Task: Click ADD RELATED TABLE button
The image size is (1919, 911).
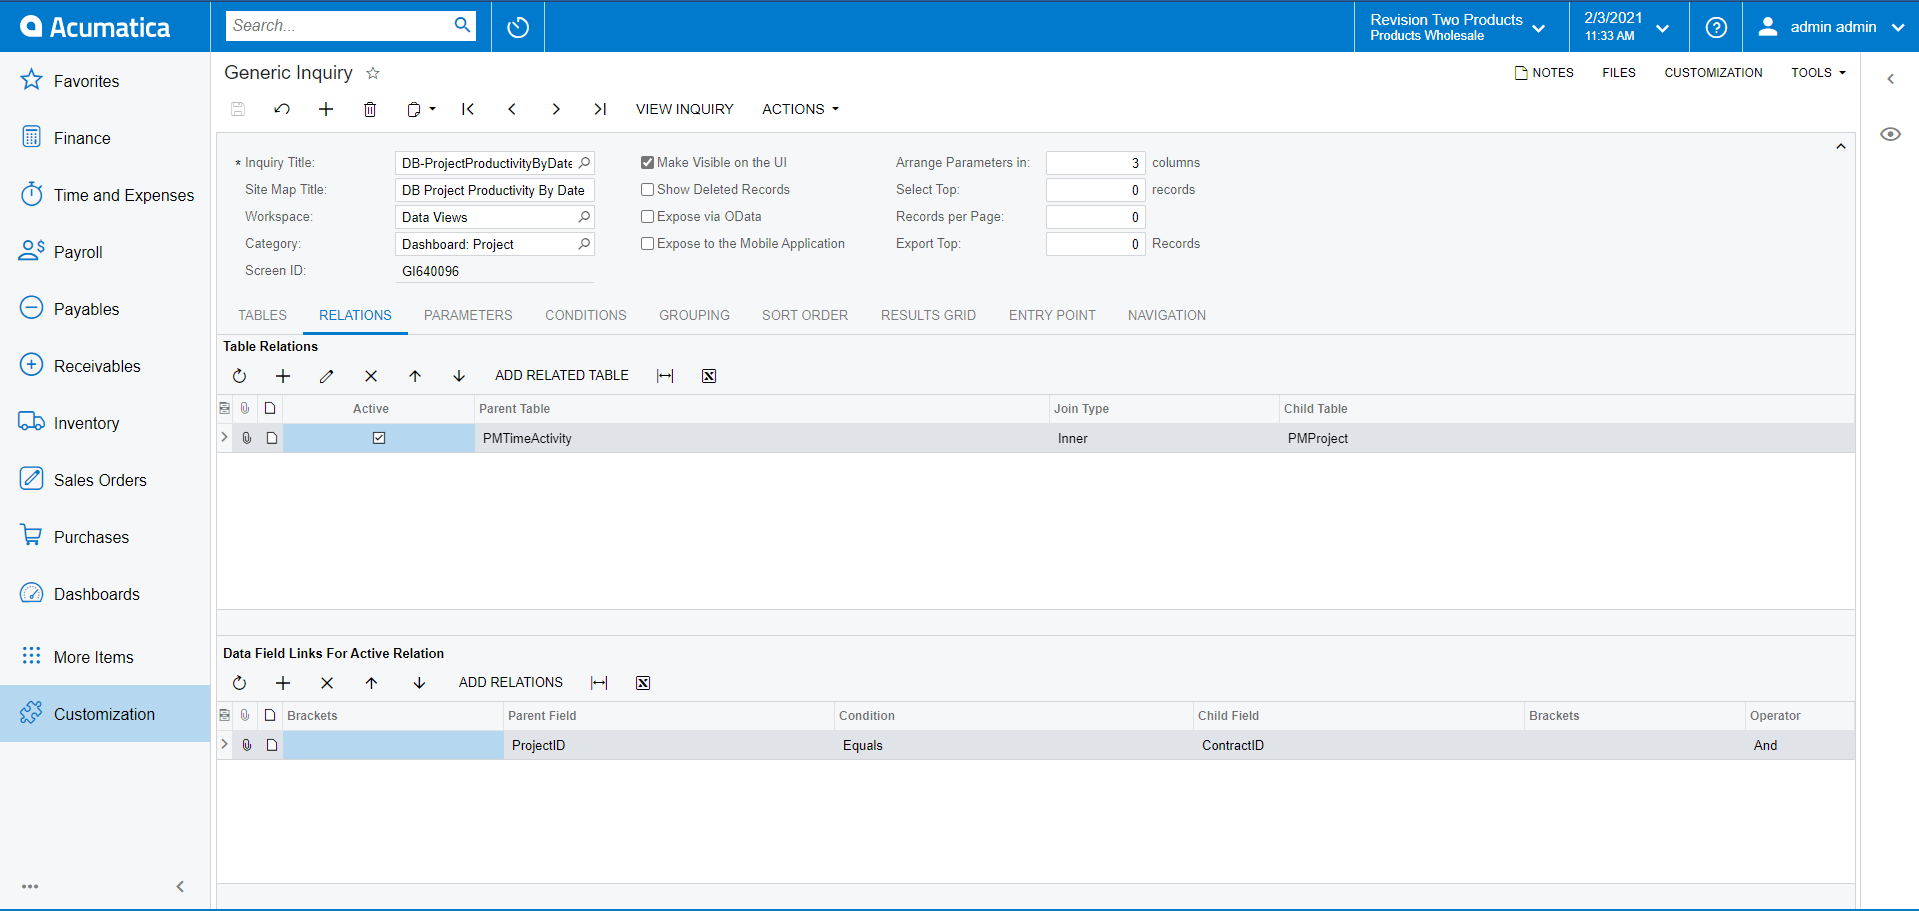Action: pyautogui.click(x=562, y=375)
